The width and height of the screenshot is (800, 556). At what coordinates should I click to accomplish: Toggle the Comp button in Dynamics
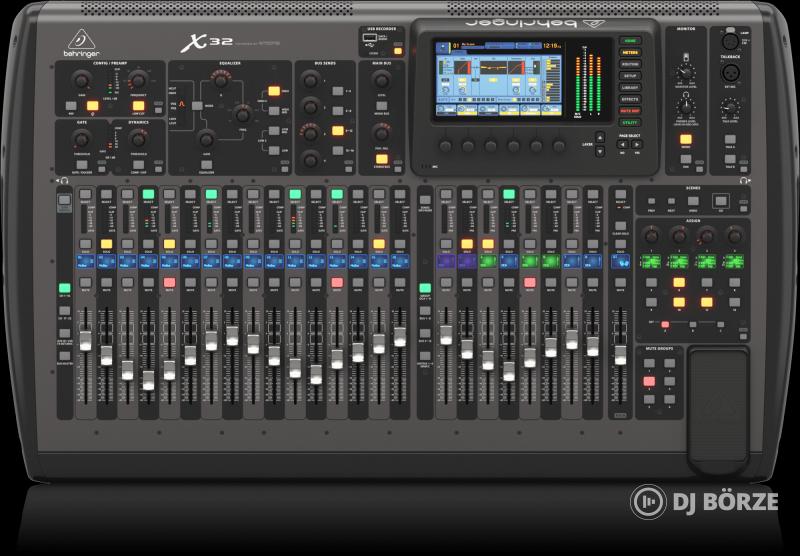coord(138,165)
